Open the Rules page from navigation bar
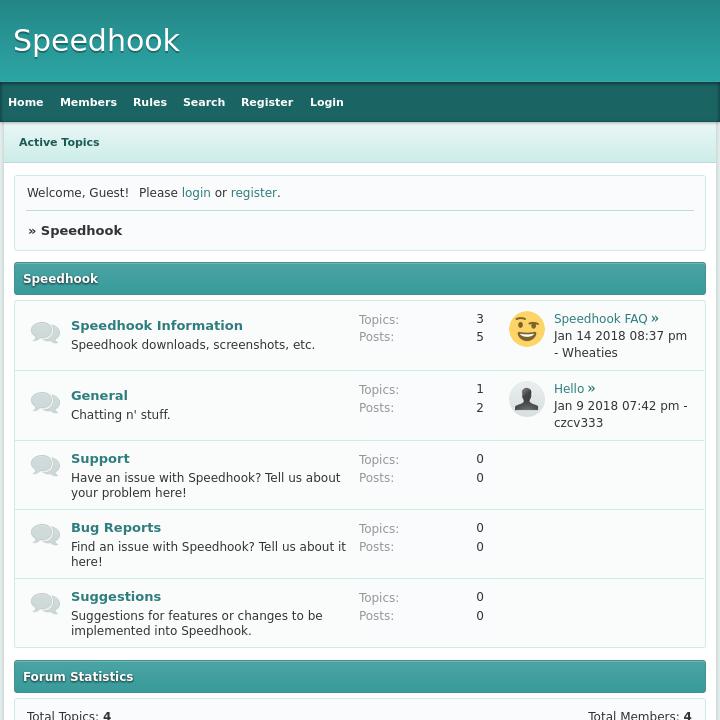The image size is (720, 720). (x=150, y=102)
